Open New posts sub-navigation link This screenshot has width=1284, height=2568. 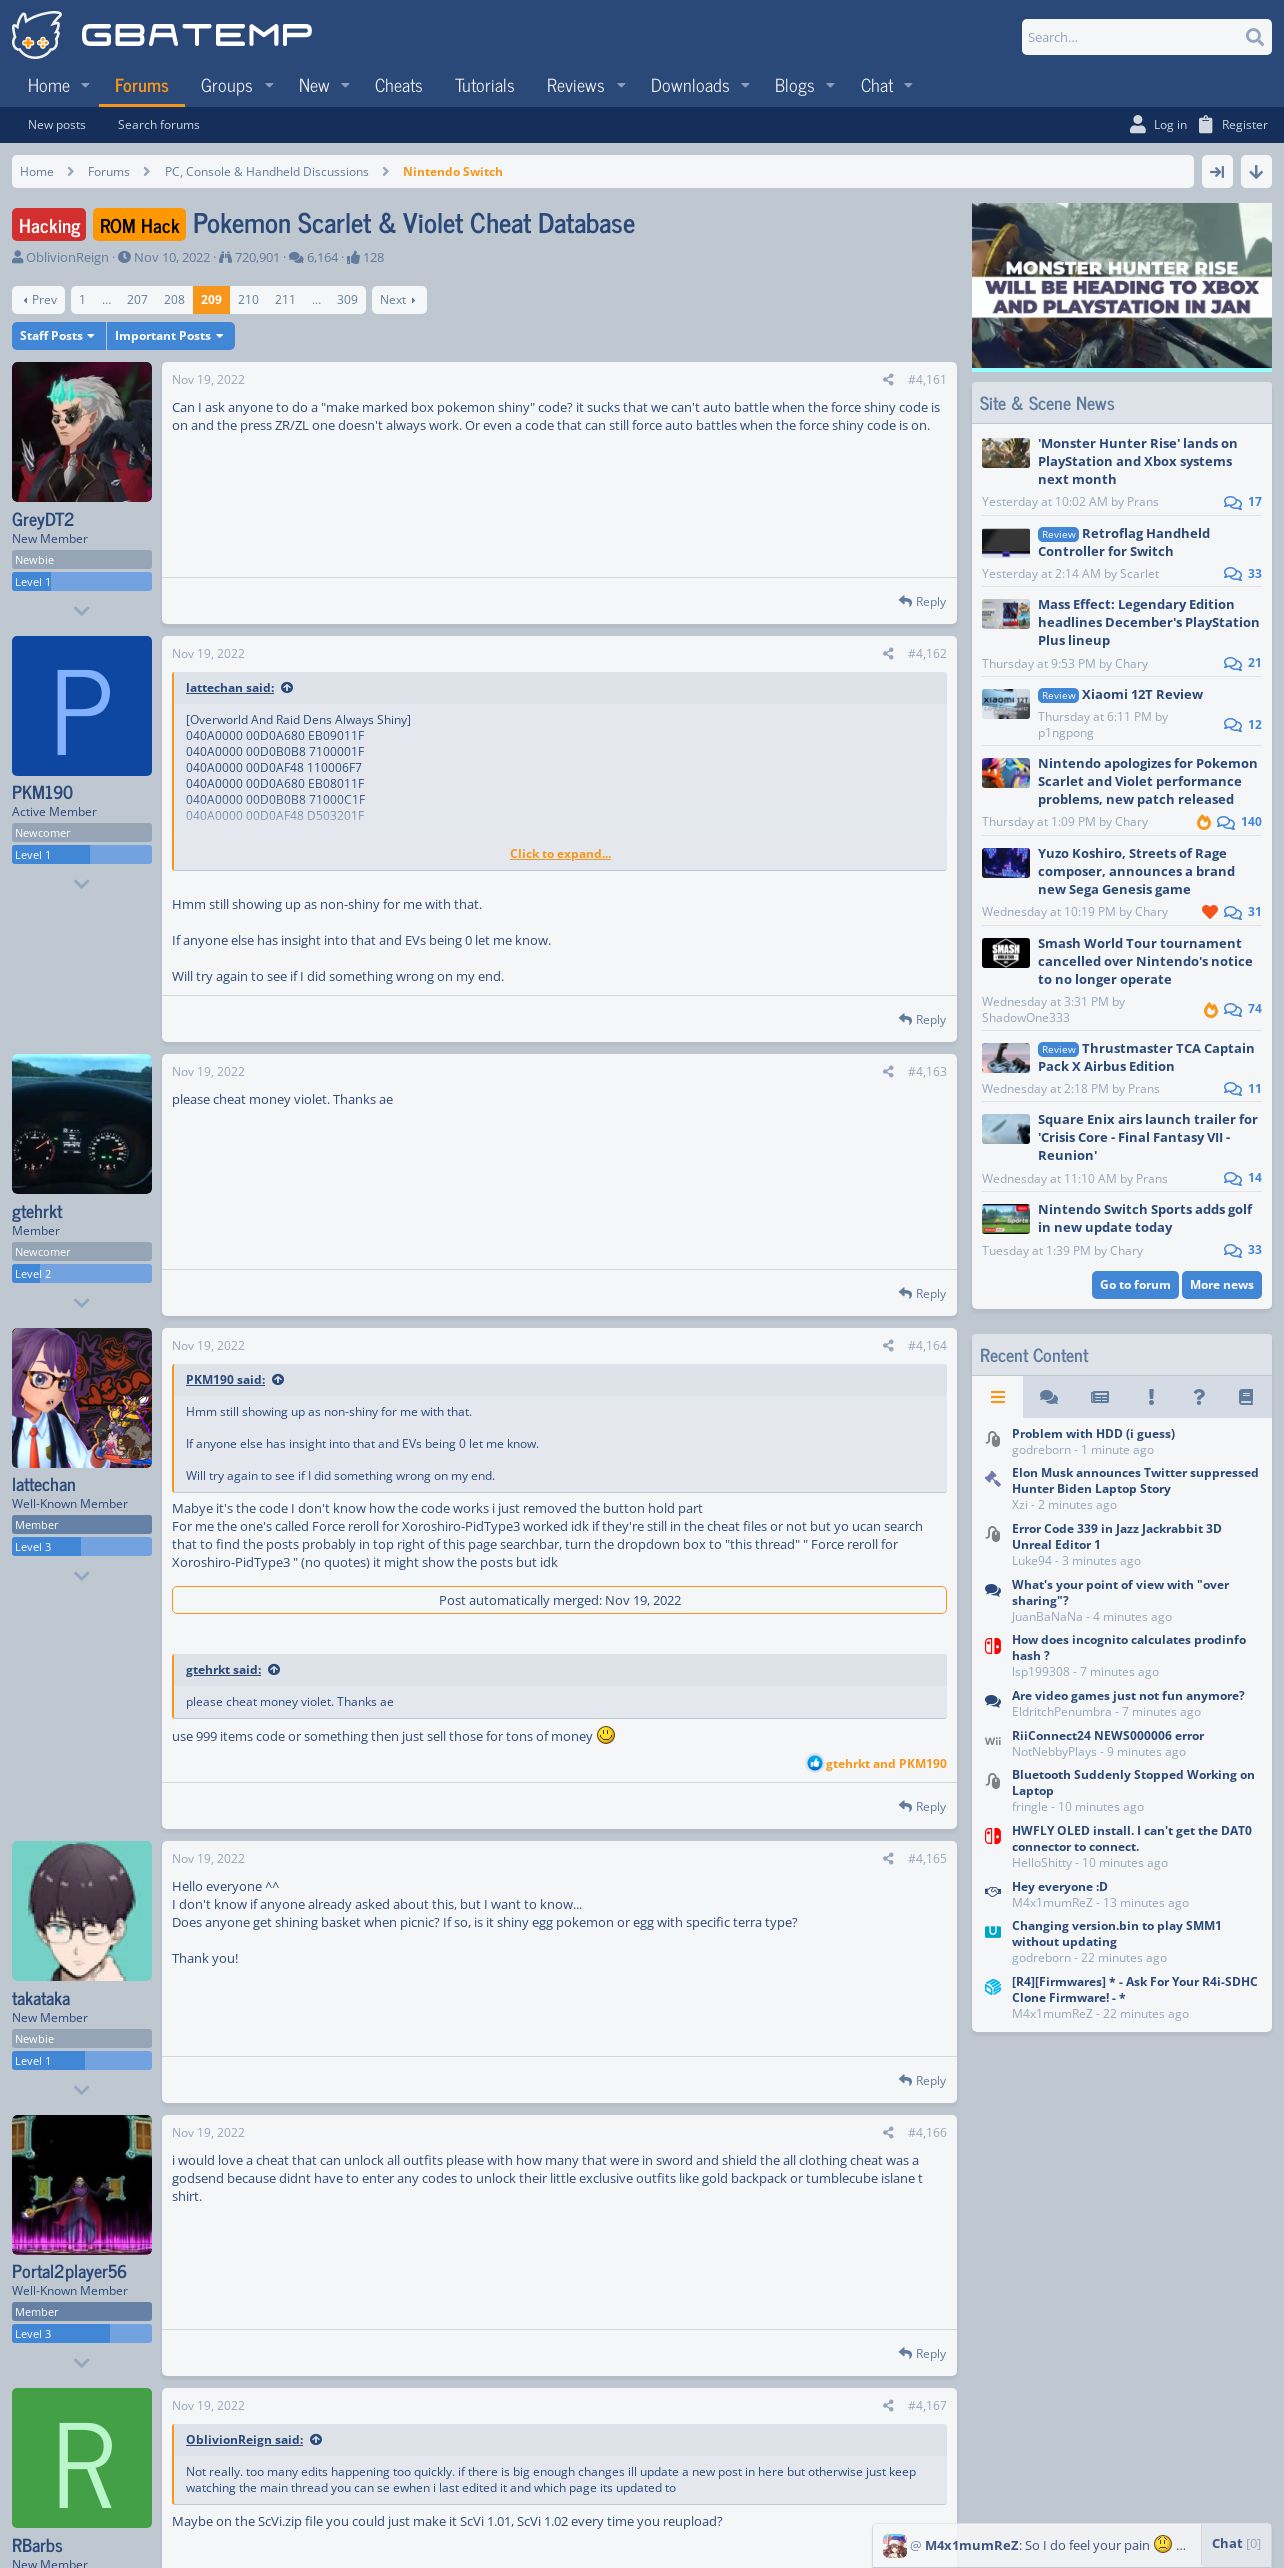(57, 125)
